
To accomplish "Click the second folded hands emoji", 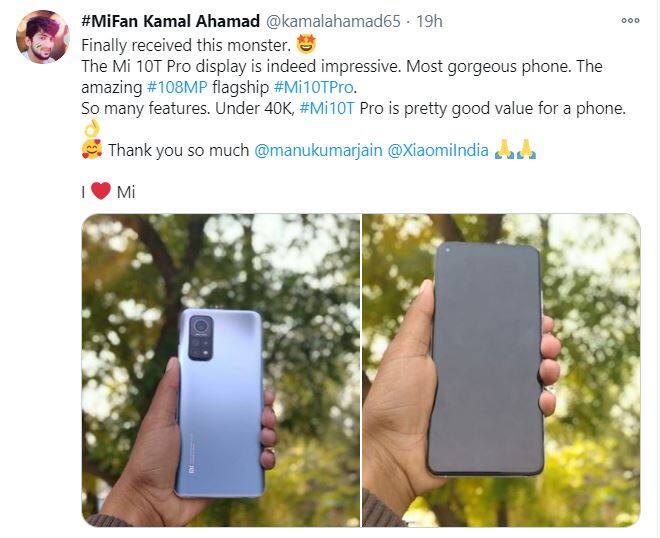I will pos(526,149).
